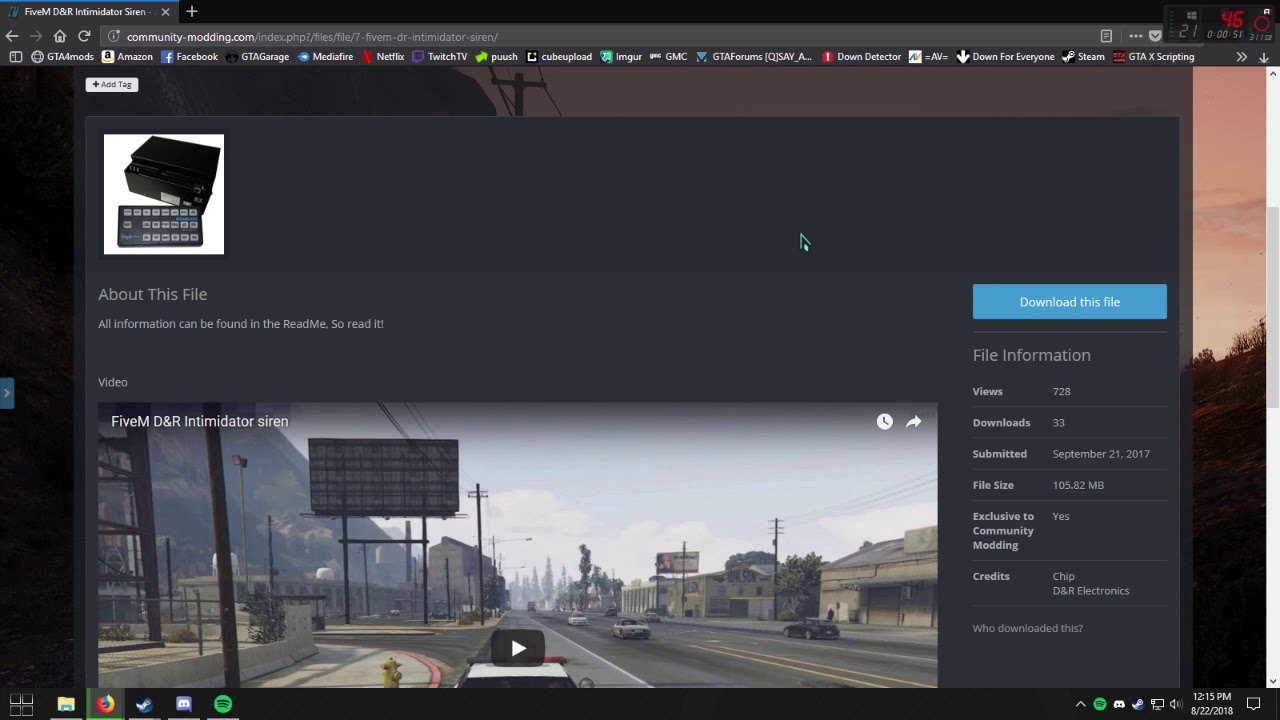Image resolution: width=1280 pixels, height=720 pixels.
Task: Open Spotify from the taskbar
Action: 223,704
